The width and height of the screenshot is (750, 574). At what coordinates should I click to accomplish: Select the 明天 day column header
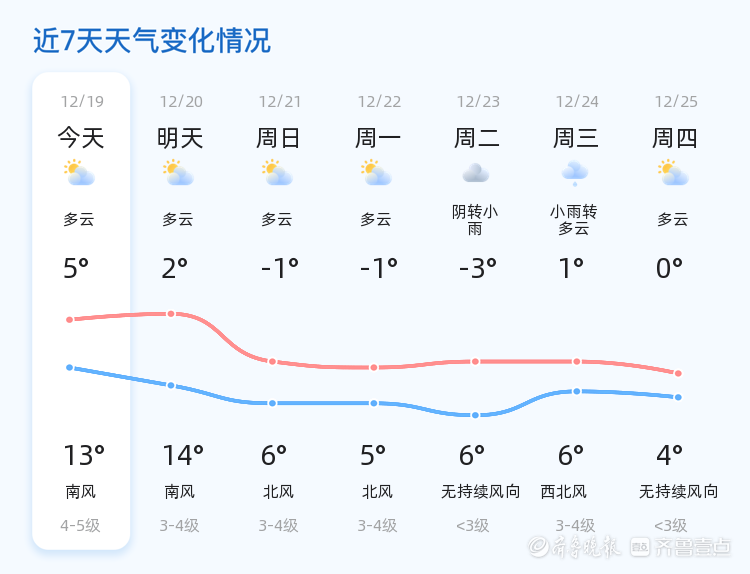180,138
